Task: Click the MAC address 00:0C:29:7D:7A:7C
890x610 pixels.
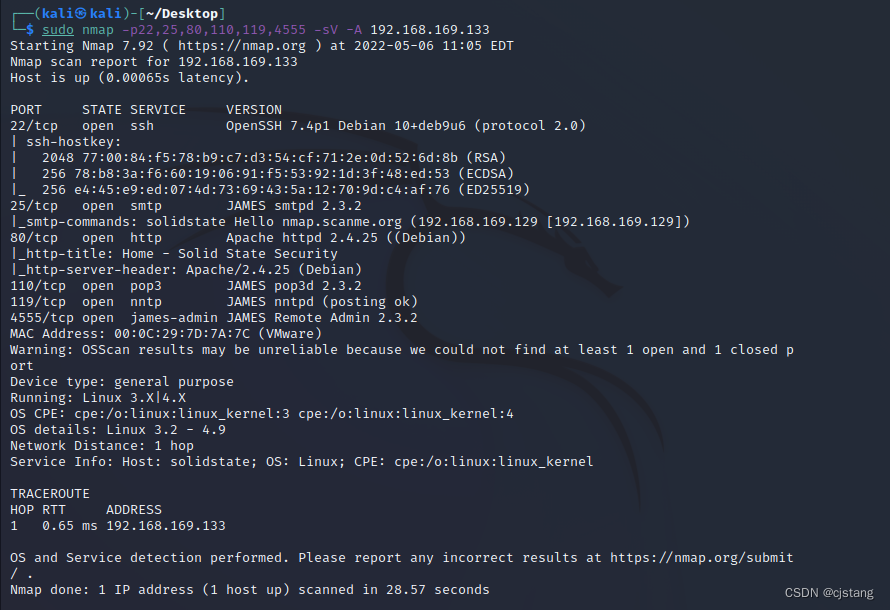Action: point(182,334)
